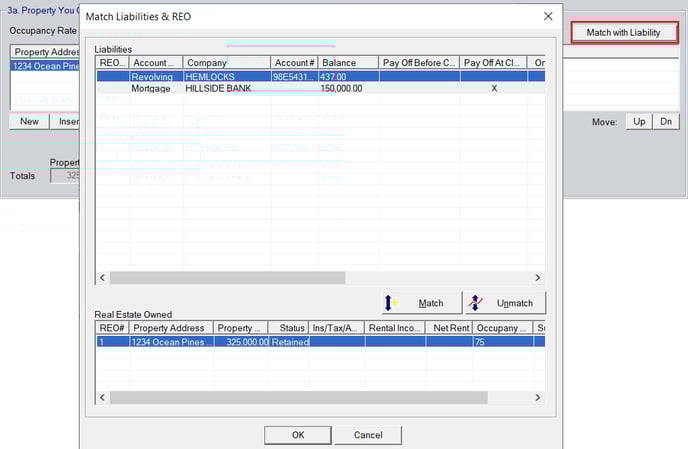The width and height of the screenshot is (688, 449).
Task: Select the Revolving cell in HEMLOCKS row
Action: click(x=156, y=77)
